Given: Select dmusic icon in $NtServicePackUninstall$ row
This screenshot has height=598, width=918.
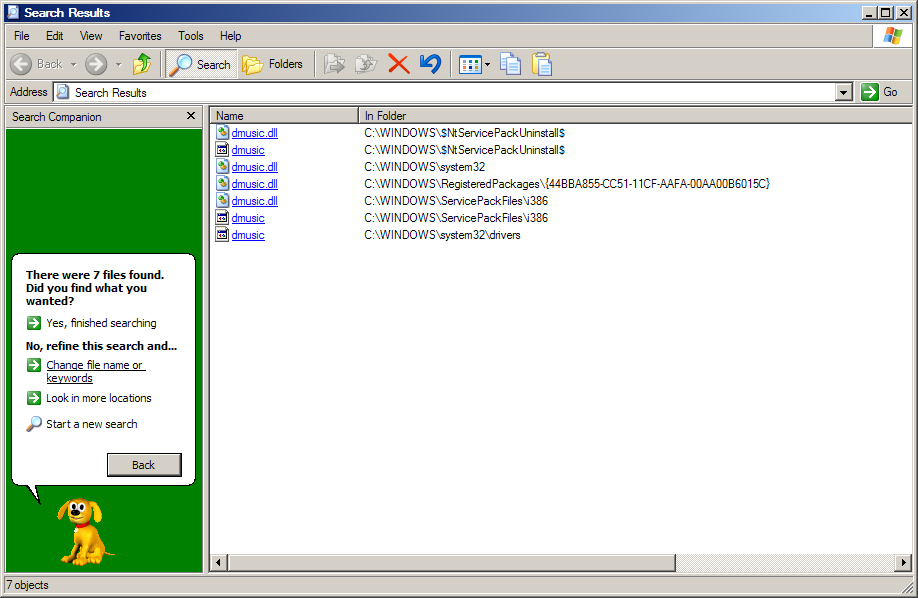Looking at the screenshot, I should 222,149.
